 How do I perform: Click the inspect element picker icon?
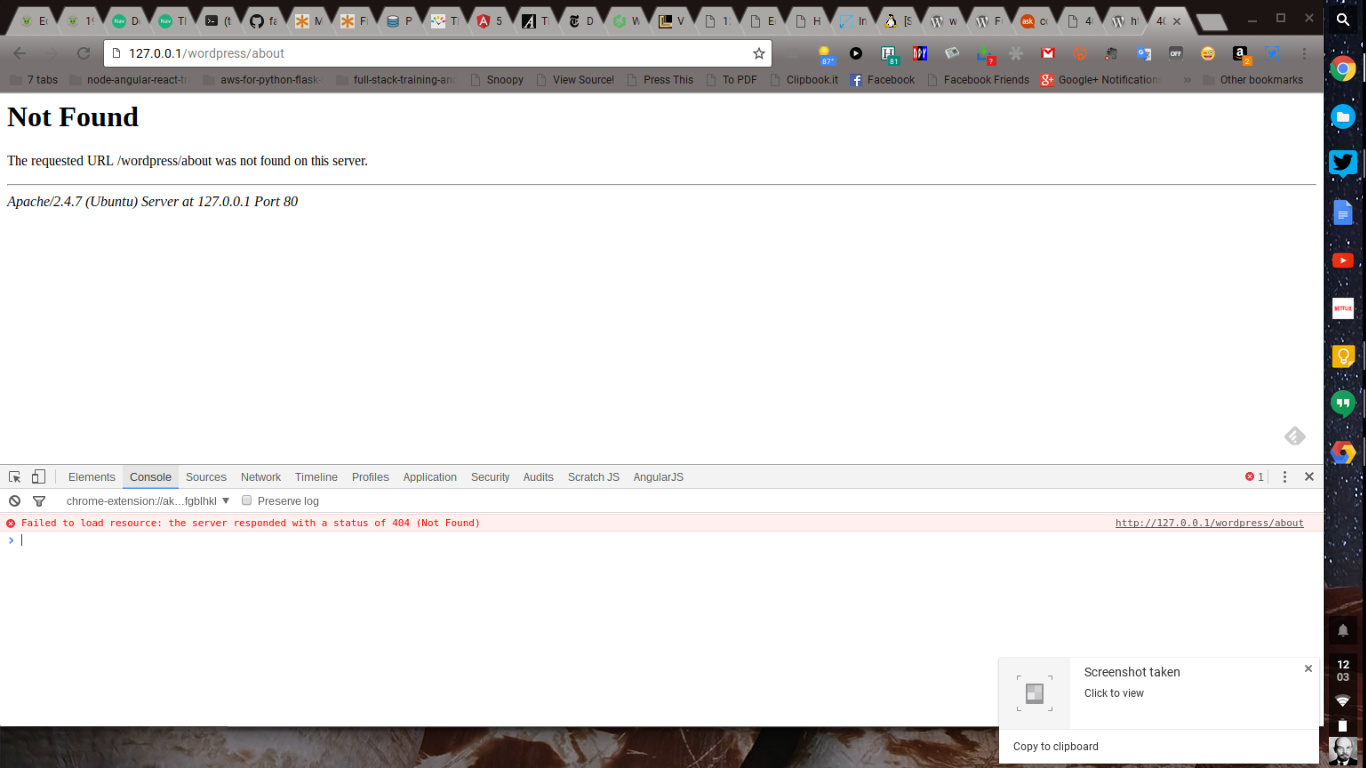click(15, 477)
